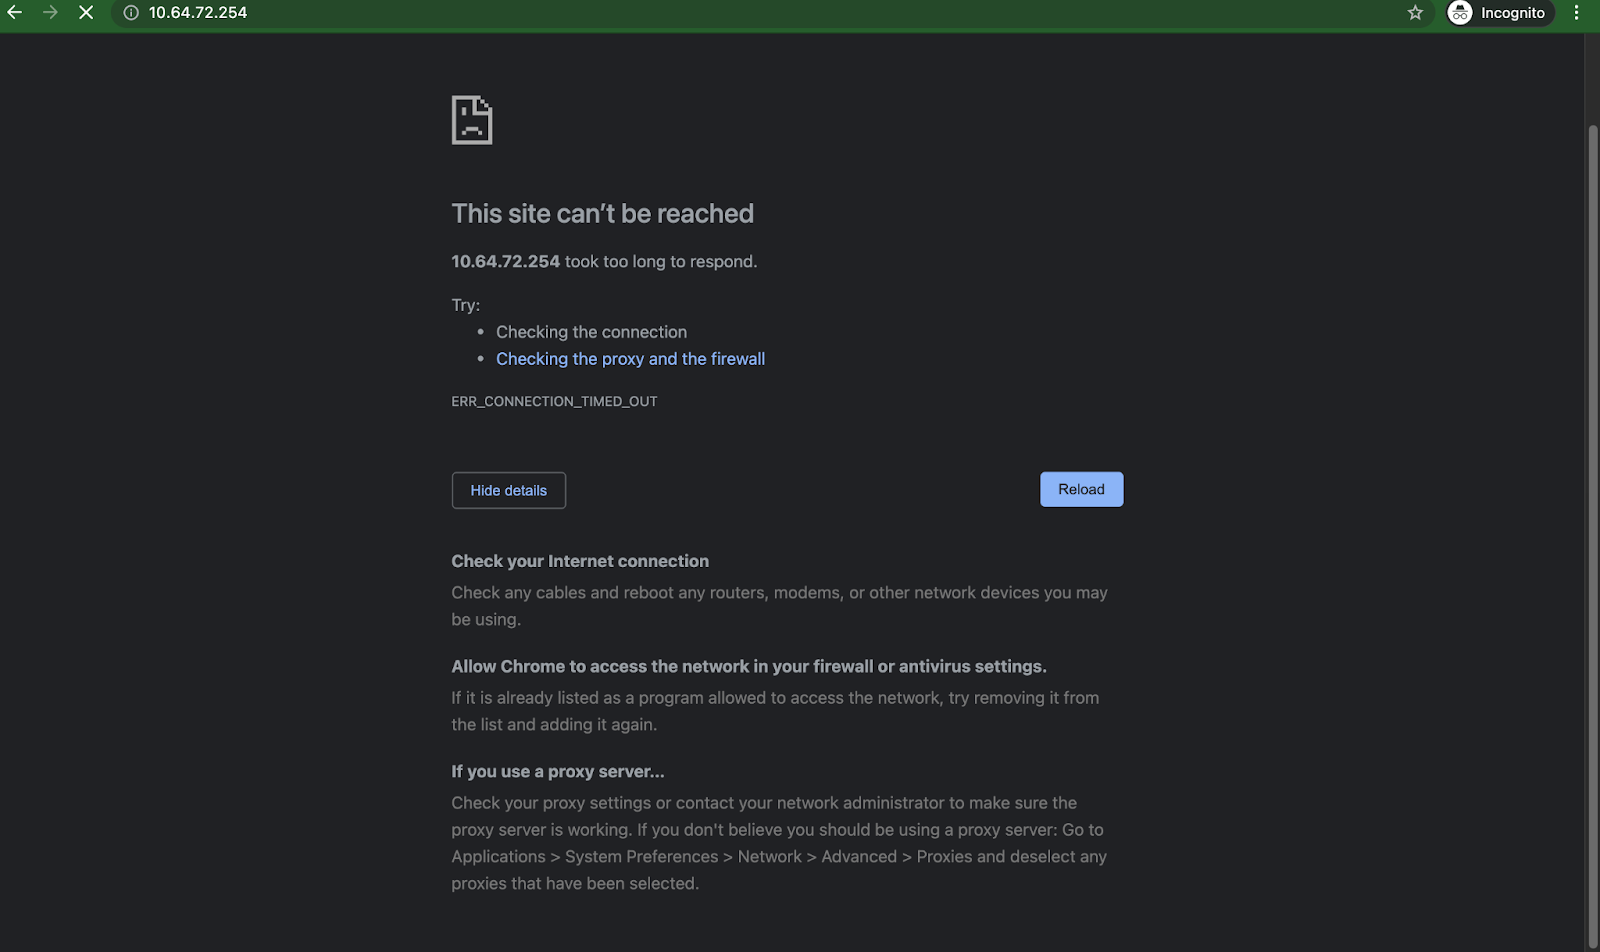Image resolution: width=1600 pixels, height=952 pixels.
Task: Click the bold IP address in error message
Action: click(505, 261)
